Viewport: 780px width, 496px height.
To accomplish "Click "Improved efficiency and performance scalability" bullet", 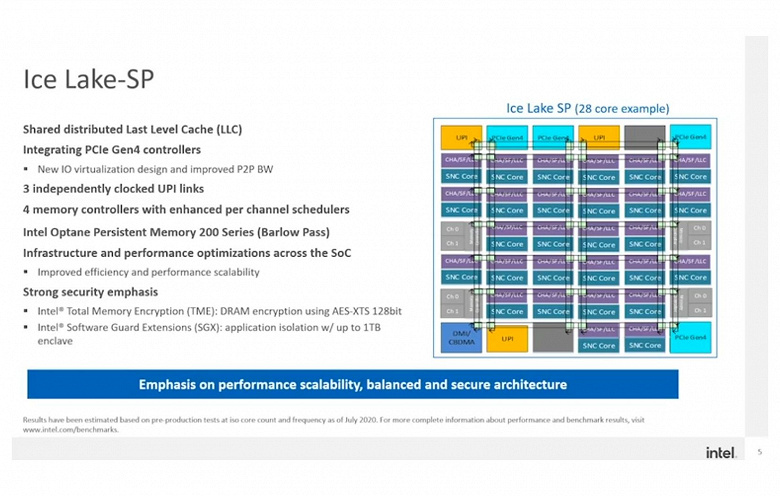I will click(148, 272).
